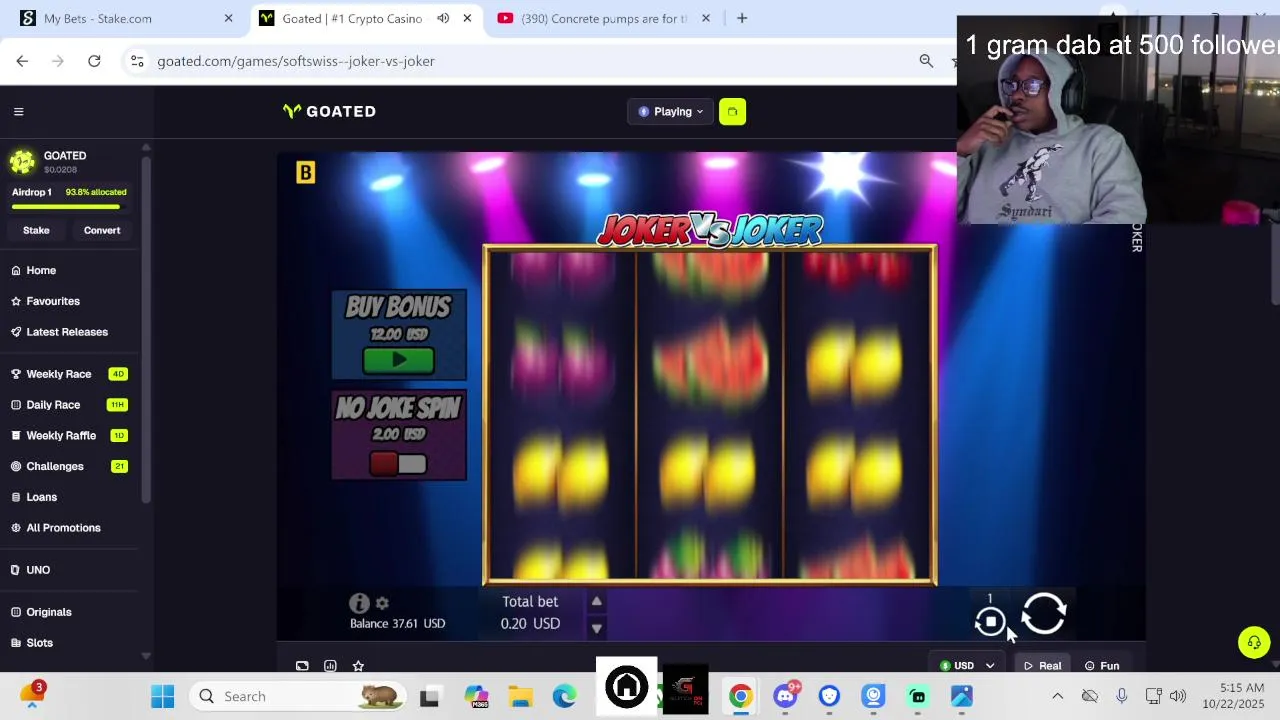Open Chrome from the taskbar
Image resolution: width=1280 pixels, height=720 pixels.
pos(740,696)
